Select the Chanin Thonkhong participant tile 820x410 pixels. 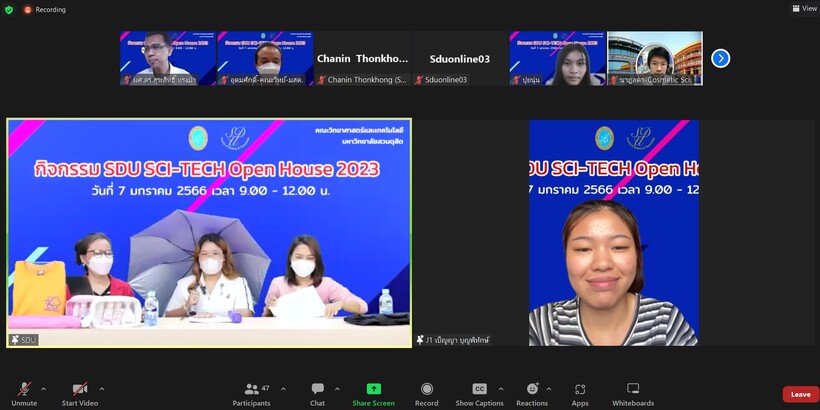(x=362, y=59)
